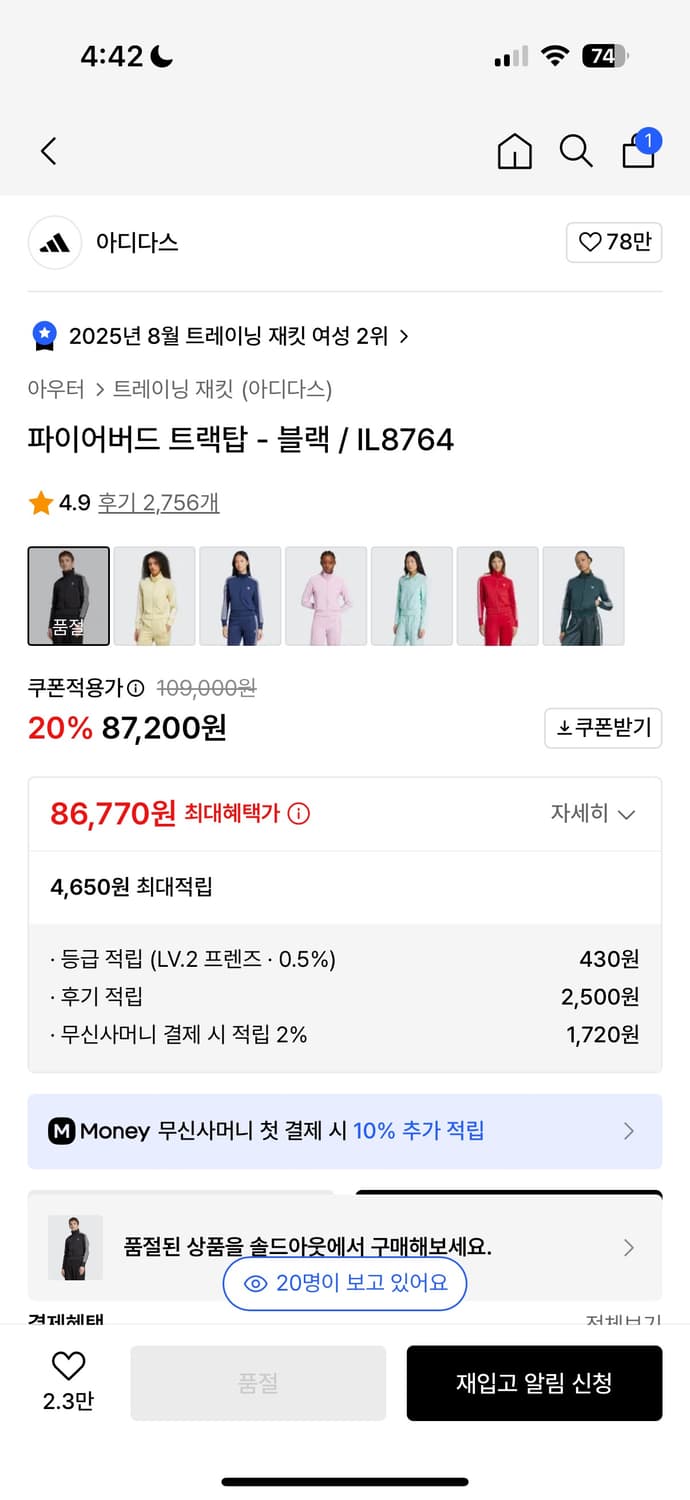This screenshot has height=1500, width=690.
Task: Open the Money 무신사머니 banner chevron
Action: coord(630,1131)
